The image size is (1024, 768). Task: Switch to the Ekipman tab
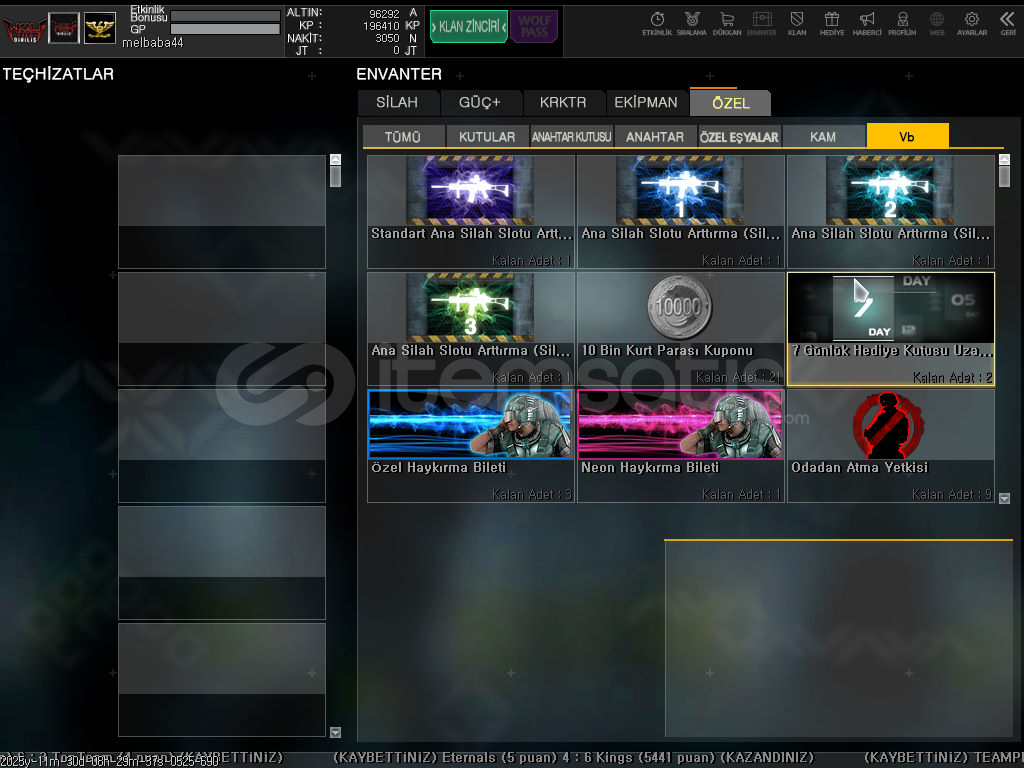point(646,102)
